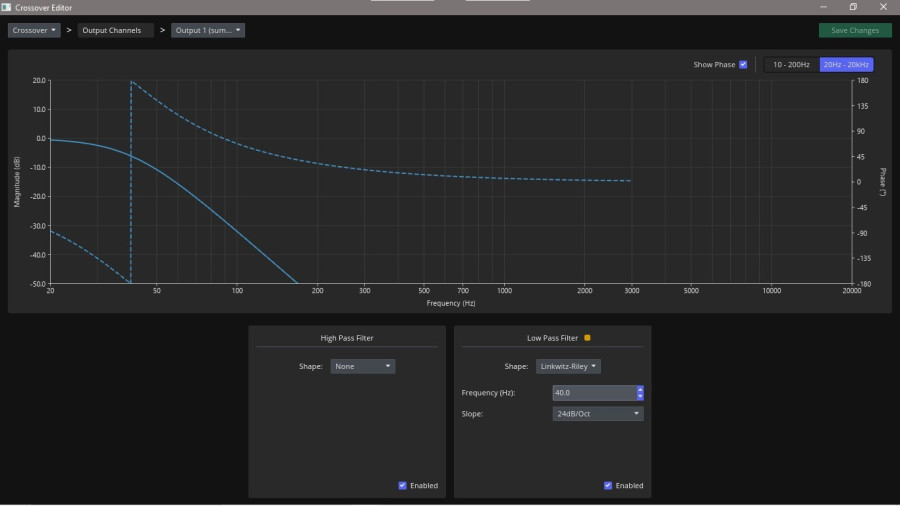The width and height of the screenshot is (900, 506).
Task: Click the orange Low Pass Filter indicator
Action: coord(587,338)
